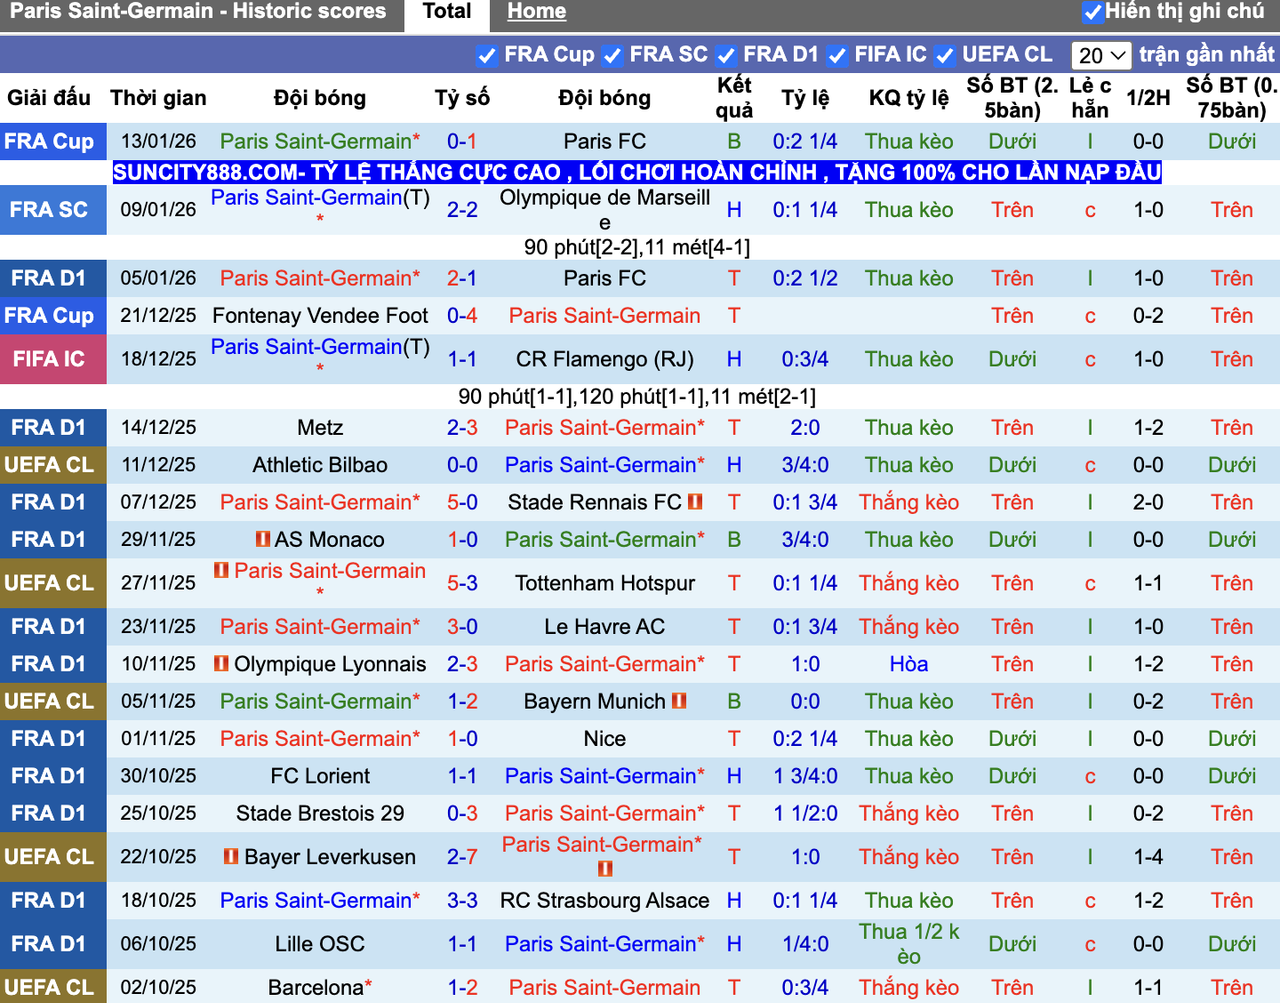
Task: Open the 5-3 score against Tottenham Hotspur
Action: (x=462, y=583)
